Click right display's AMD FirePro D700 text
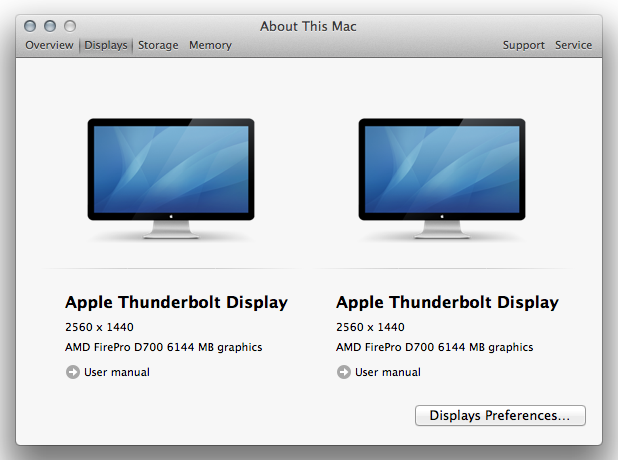The width and height of the screenshot is (618, 460). [434, 347]
